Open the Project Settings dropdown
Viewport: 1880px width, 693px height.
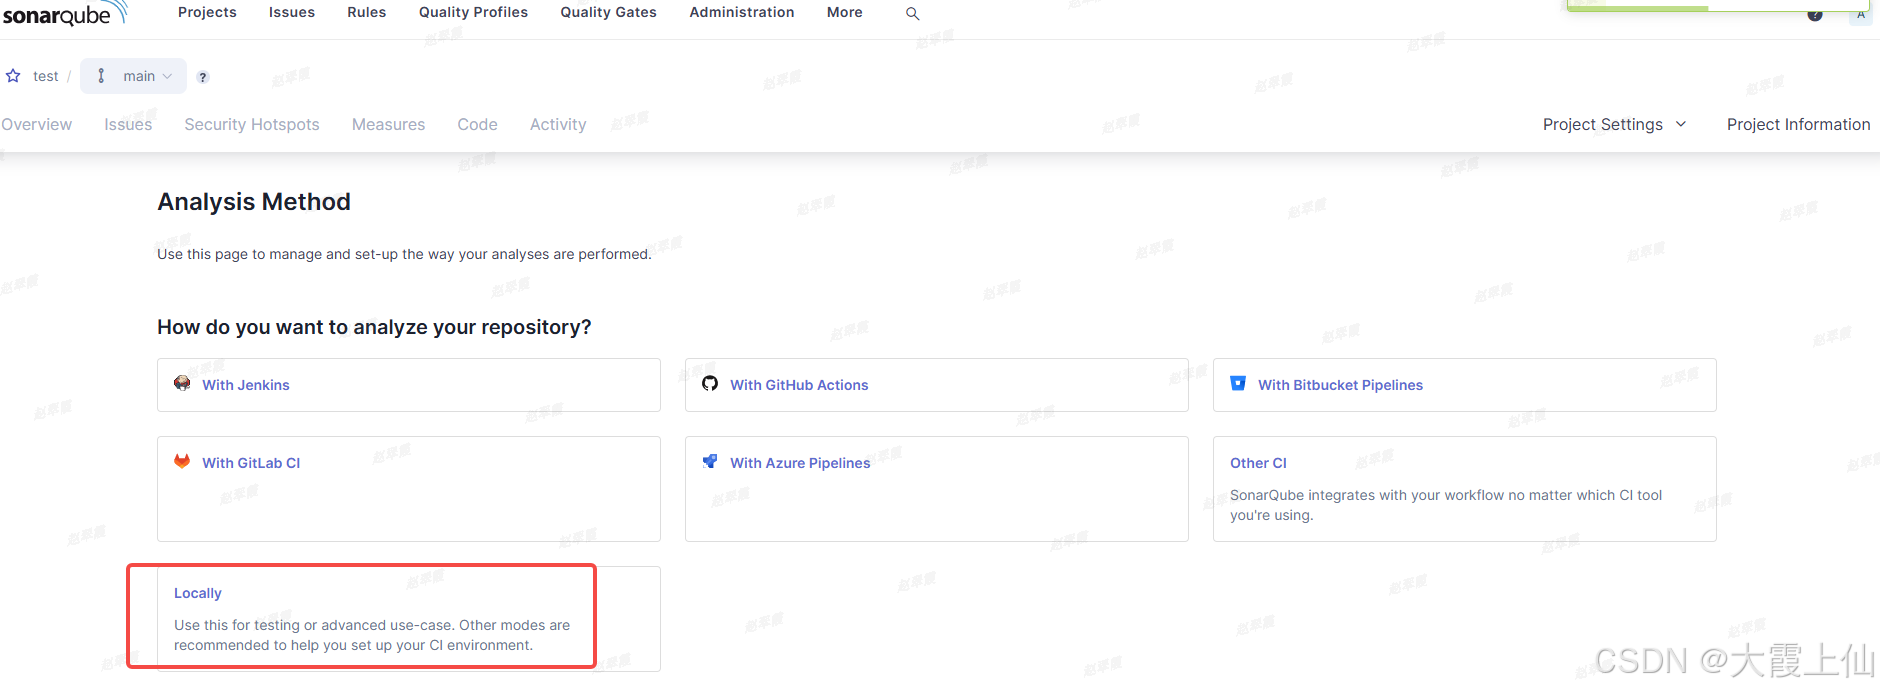[1614, 124]
